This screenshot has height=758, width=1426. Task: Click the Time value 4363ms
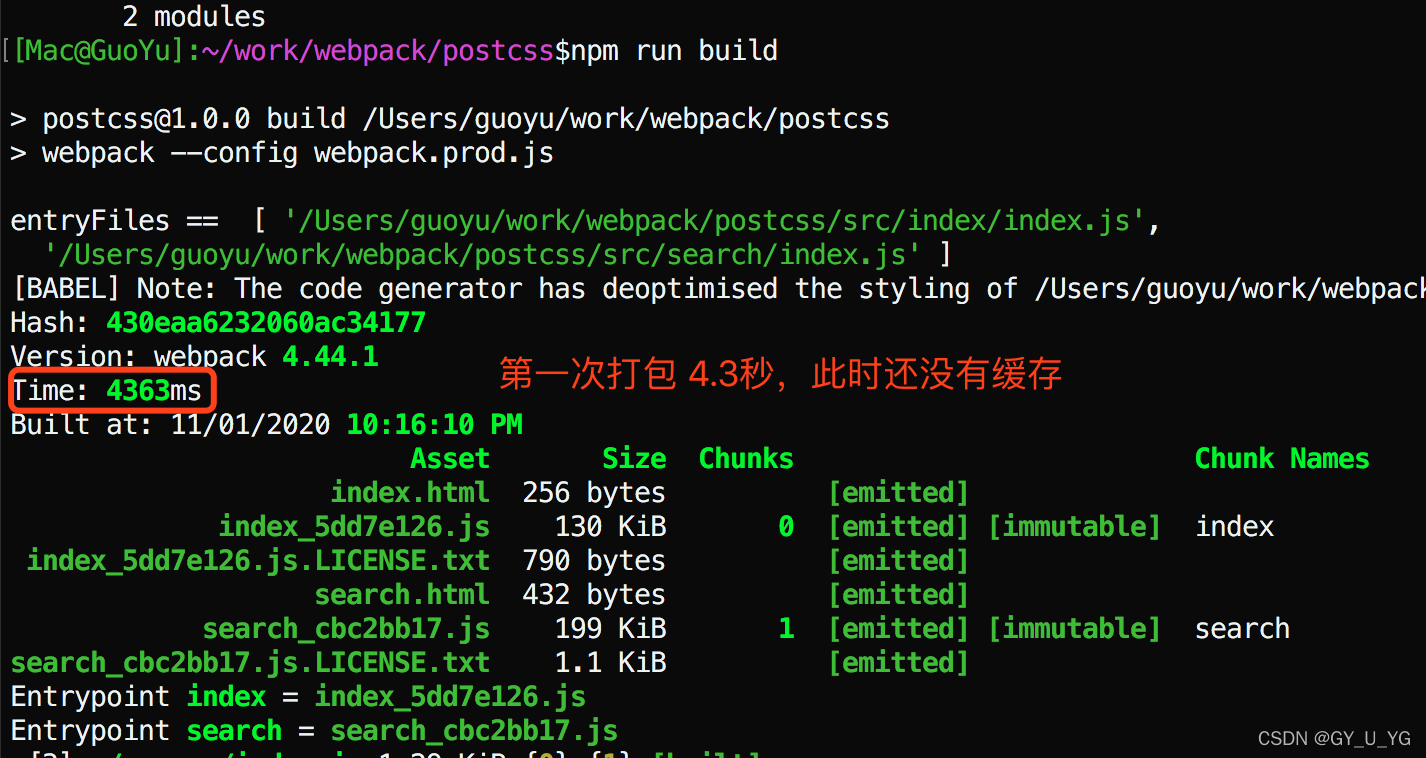[154, 391]
